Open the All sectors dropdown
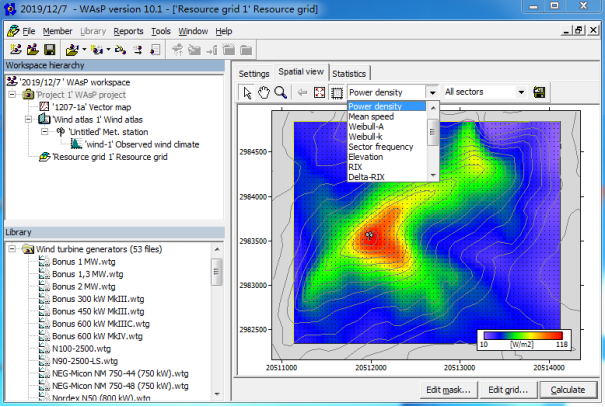This screenshot has height=407, width=605. point(519,92)
